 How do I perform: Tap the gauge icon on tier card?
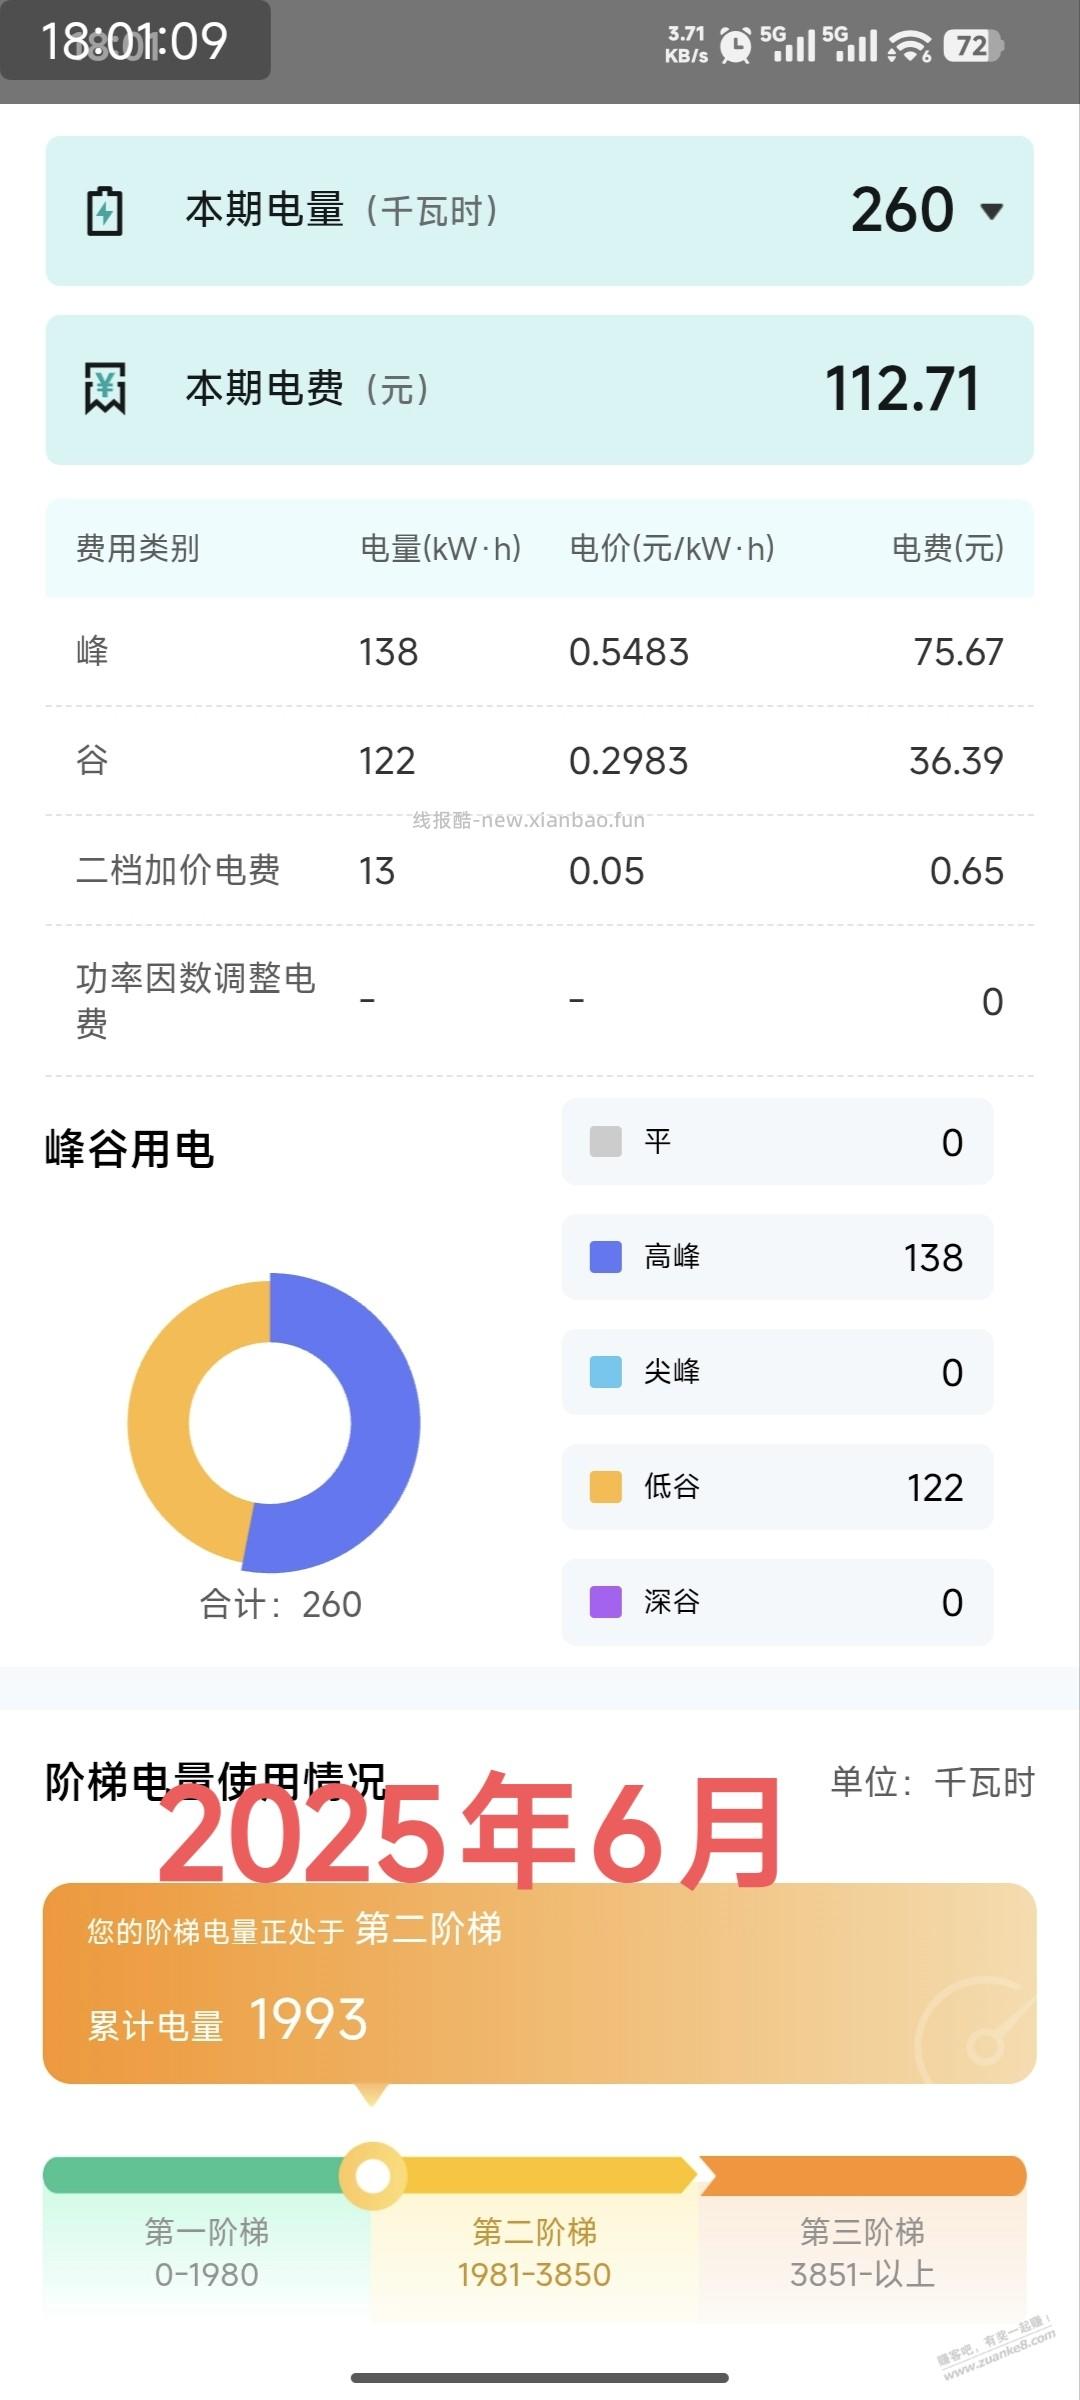point(975,2028)
